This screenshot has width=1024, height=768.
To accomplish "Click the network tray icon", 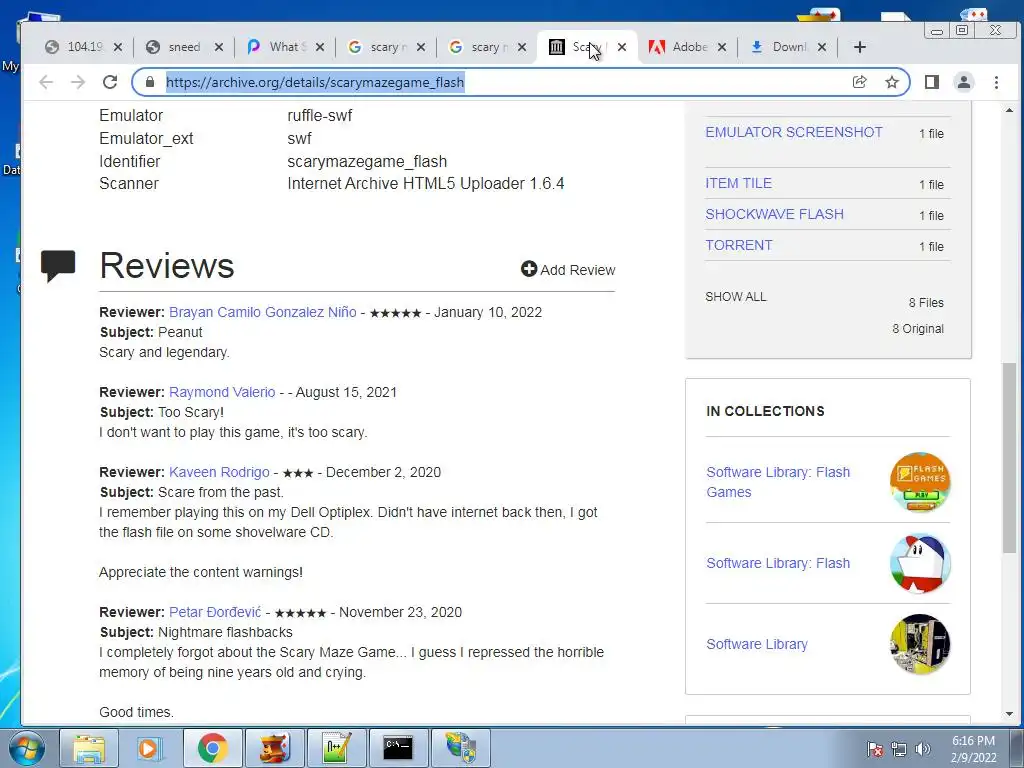I will point(899,749).
